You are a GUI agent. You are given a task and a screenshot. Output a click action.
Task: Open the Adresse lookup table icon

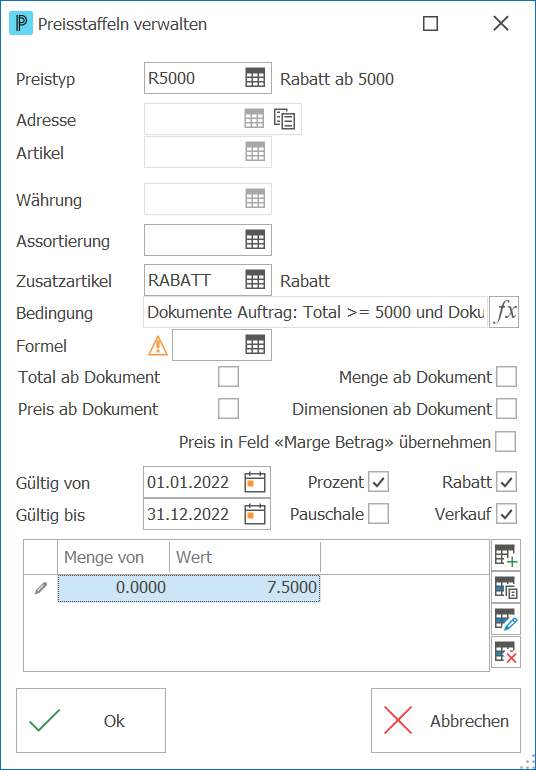254,119
